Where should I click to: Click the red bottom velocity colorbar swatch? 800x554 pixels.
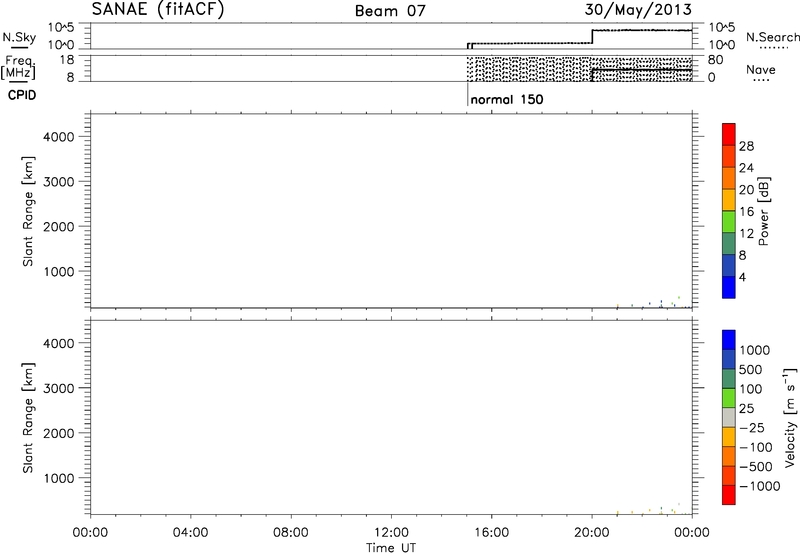(729, 495)
